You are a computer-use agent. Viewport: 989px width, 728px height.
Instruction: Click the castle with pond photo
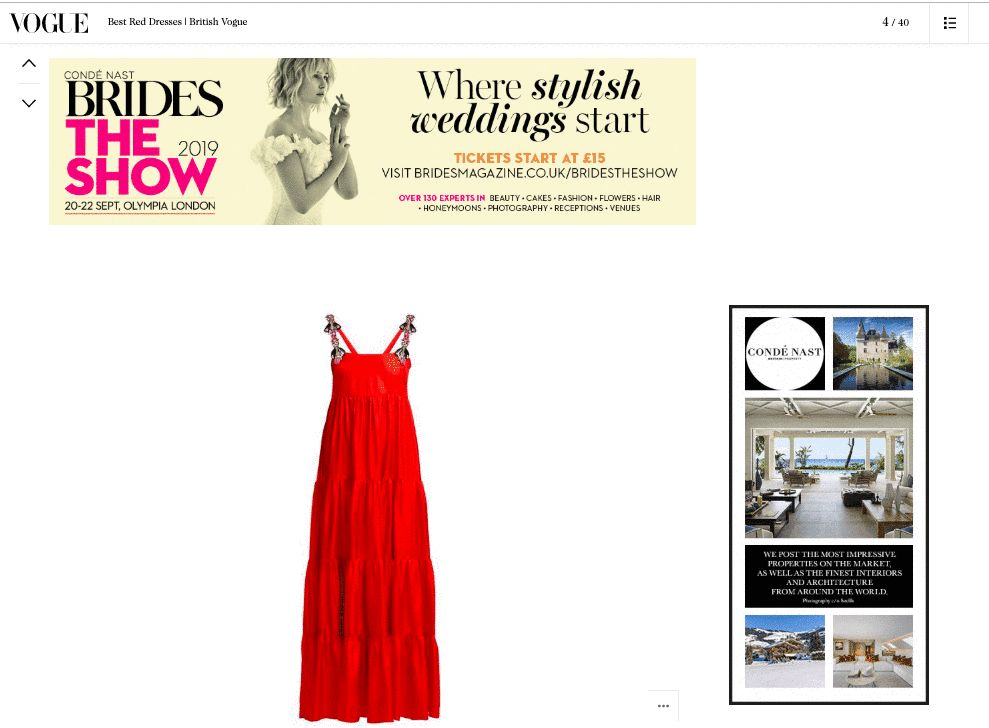coord(873,353)
